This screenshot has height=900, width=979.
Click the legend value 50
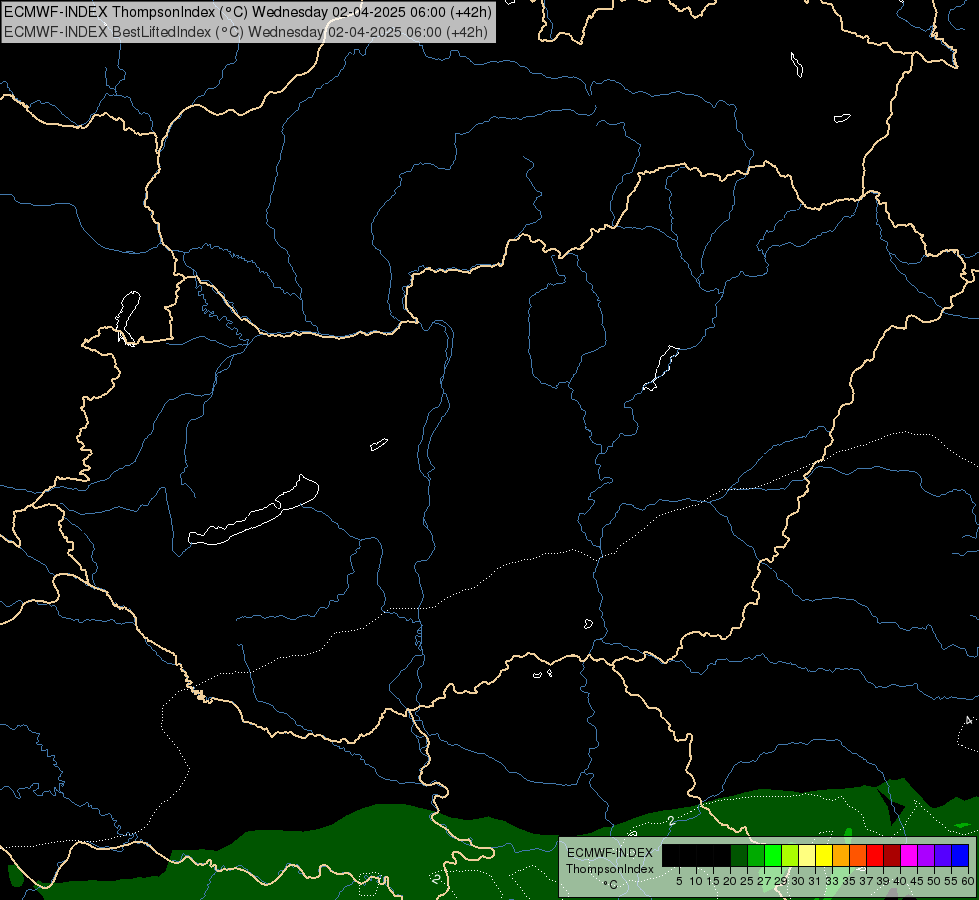(x=934, y=881)
